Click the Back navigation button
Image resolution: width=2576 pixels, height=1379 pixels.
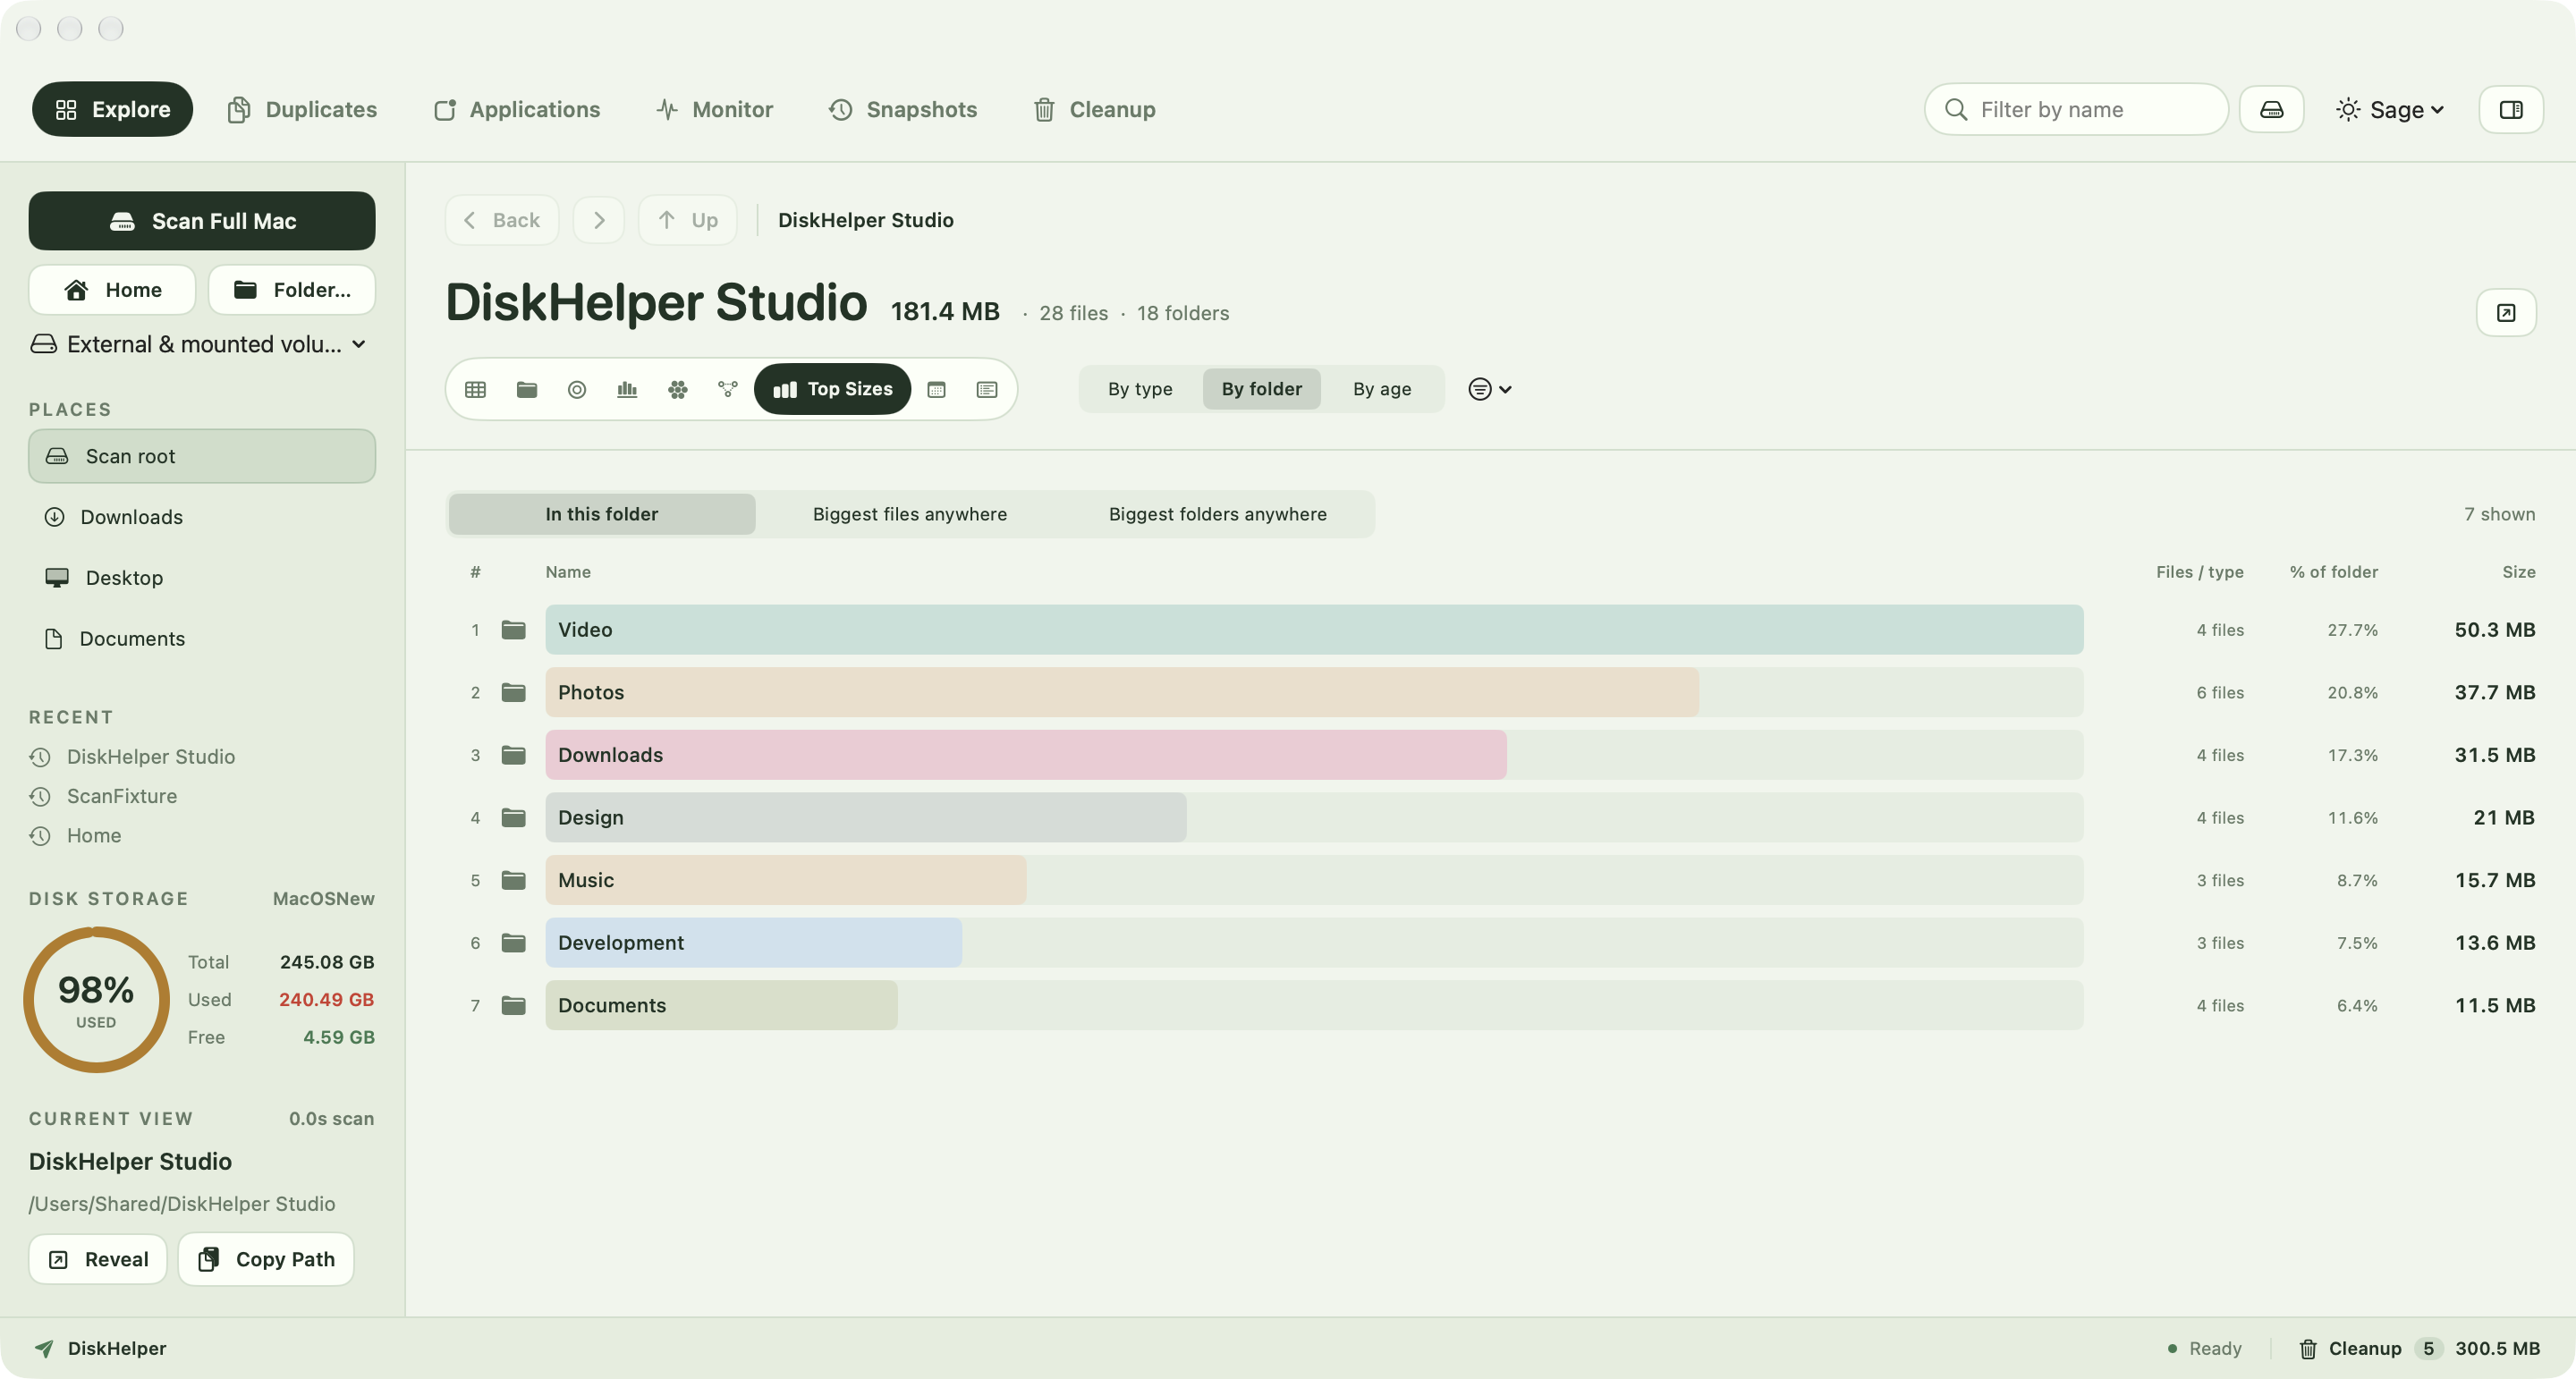pyautogui.click(x=502, y=220)
